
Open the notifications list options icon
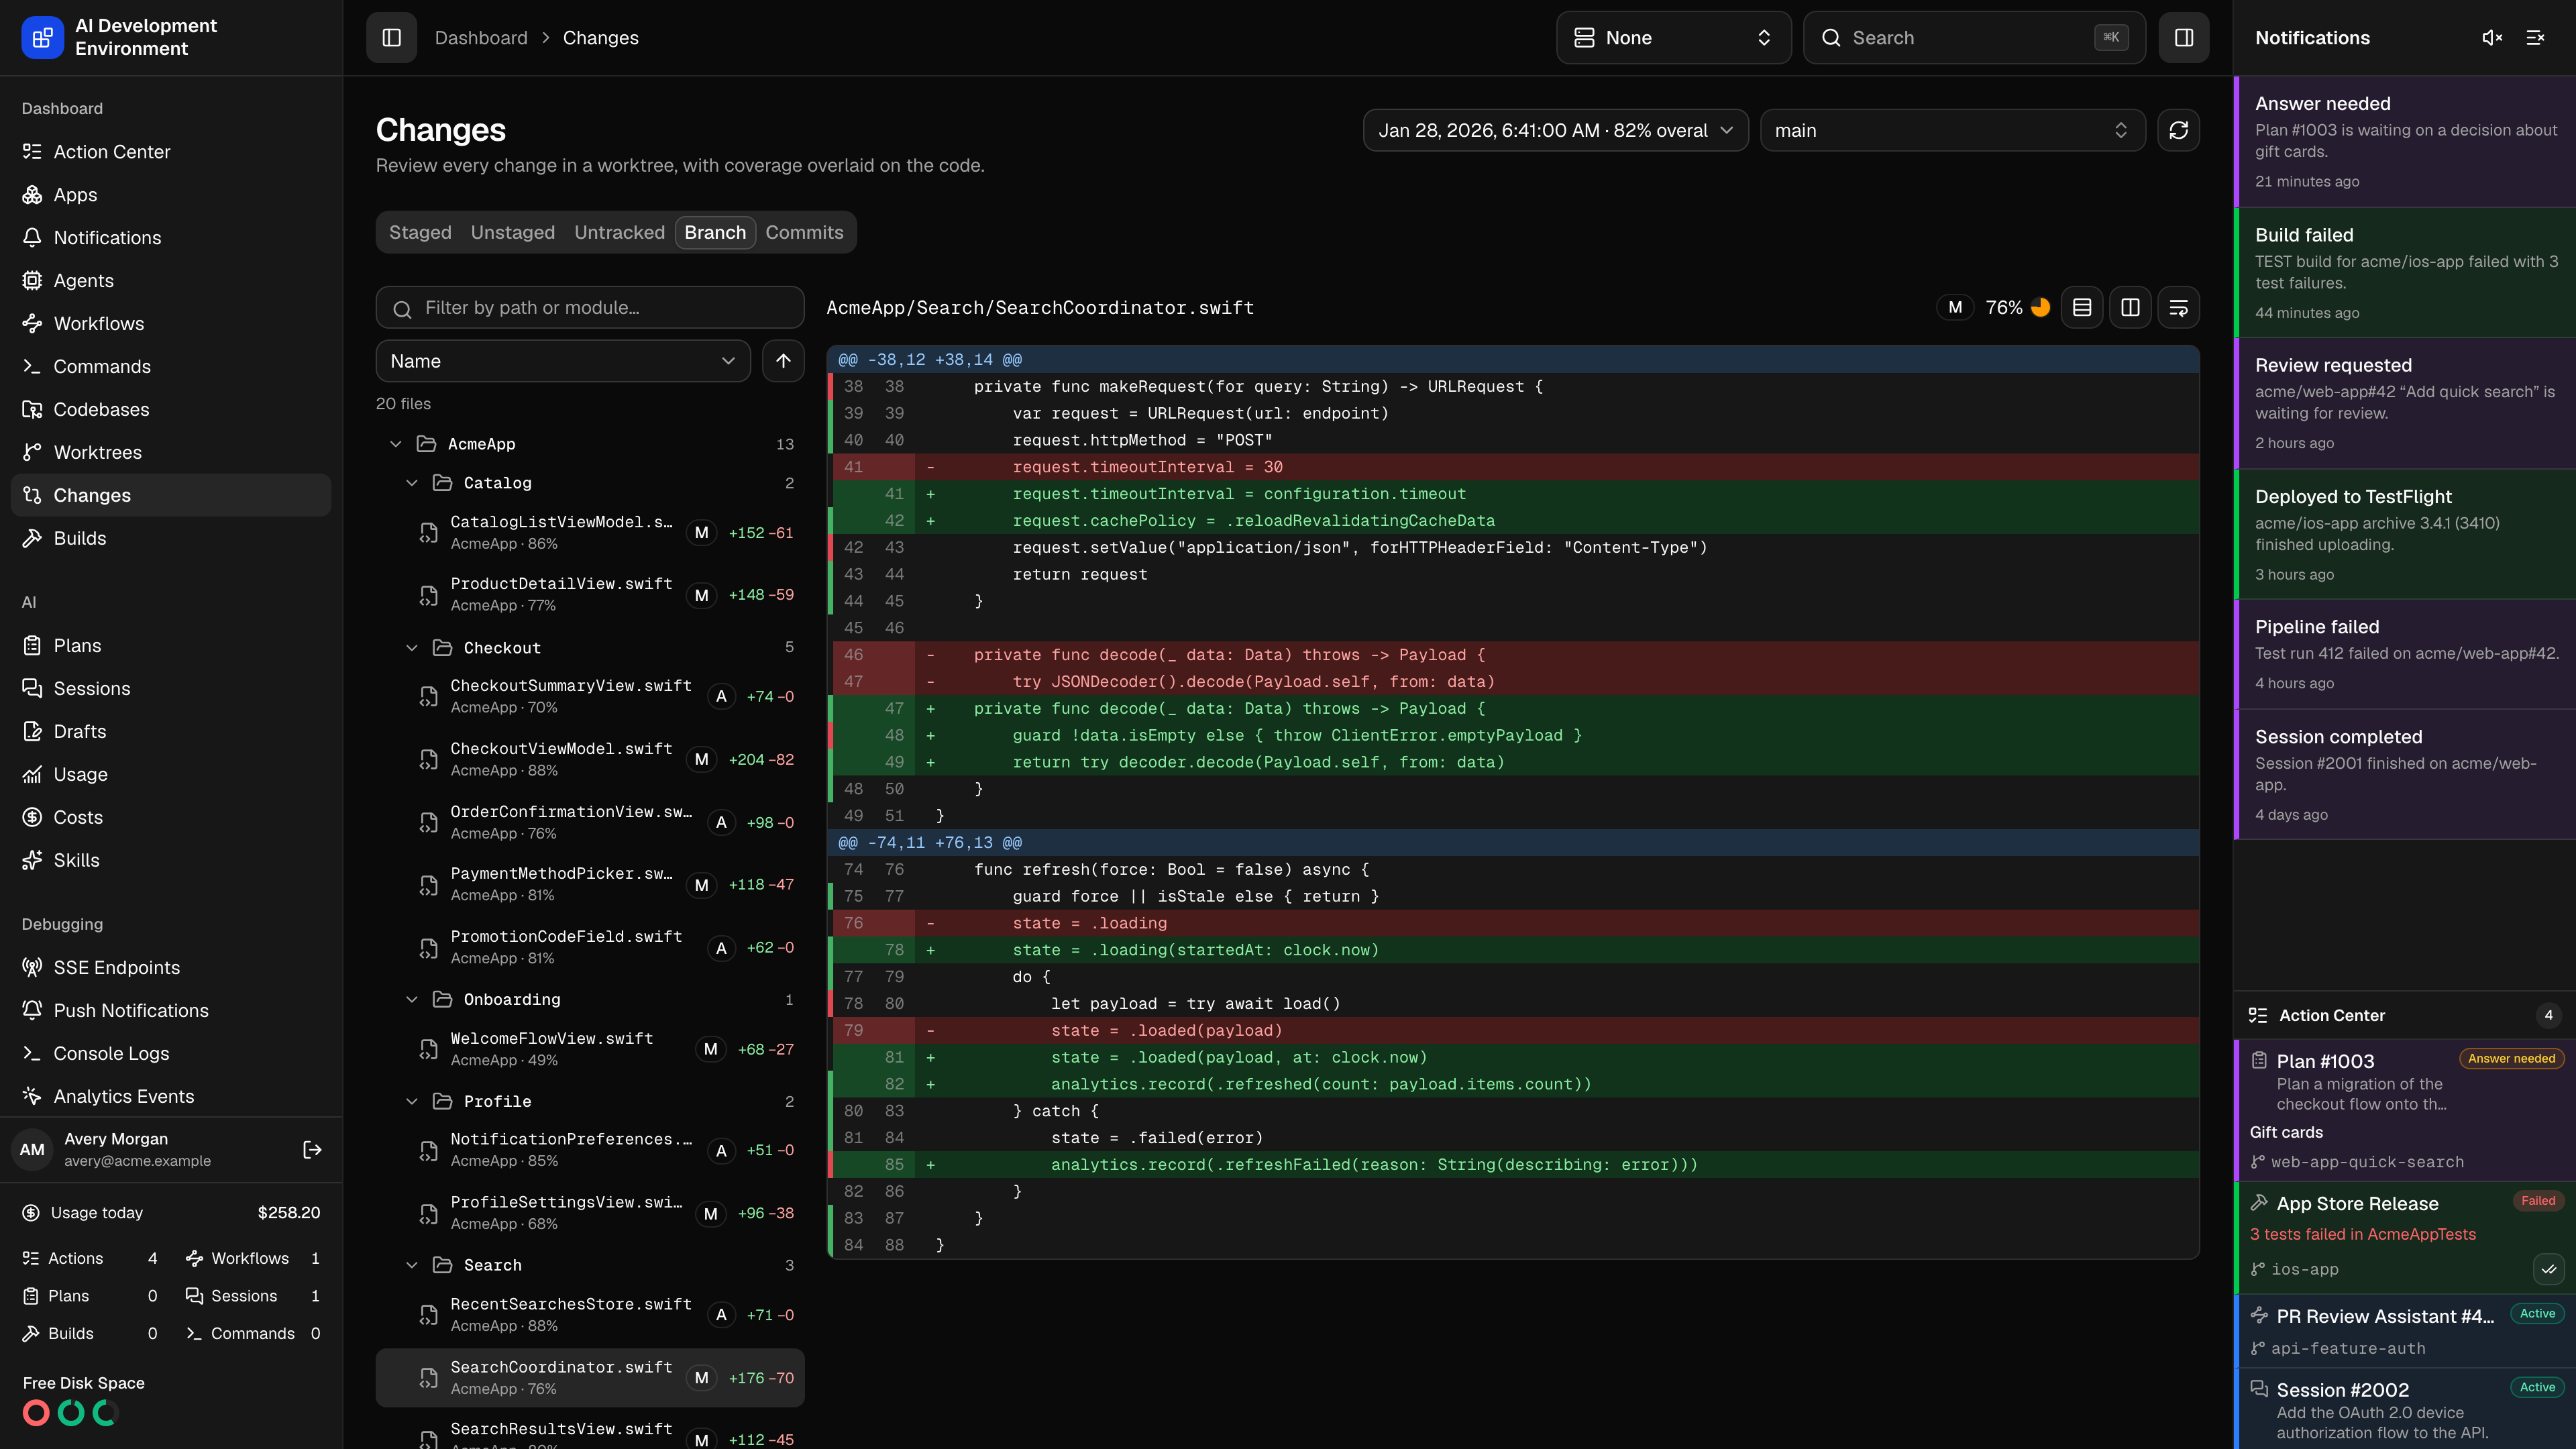(2535, 38)
